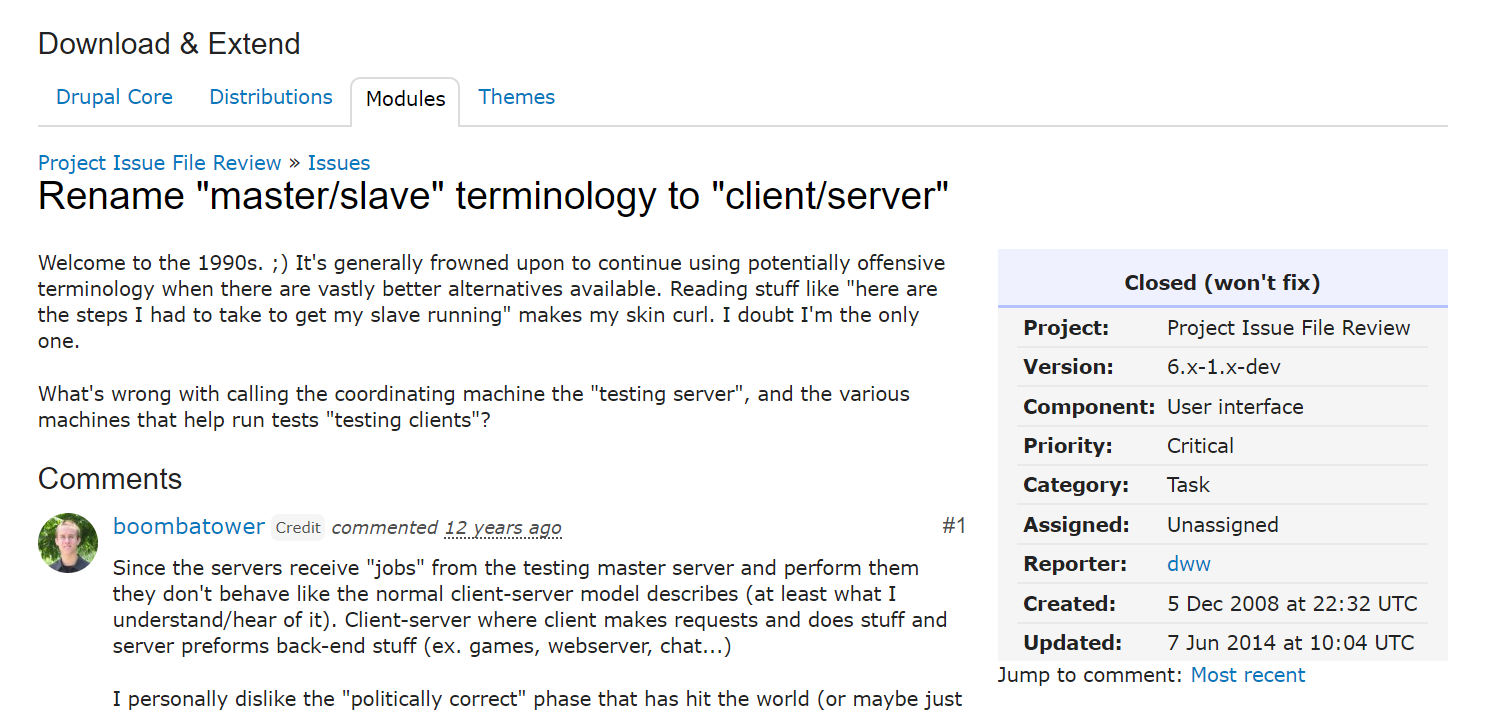This screenshot has width=1500, height=715.
Task: Click the Project value 'Project Issue File Review'
Action: coord(1288,328)
